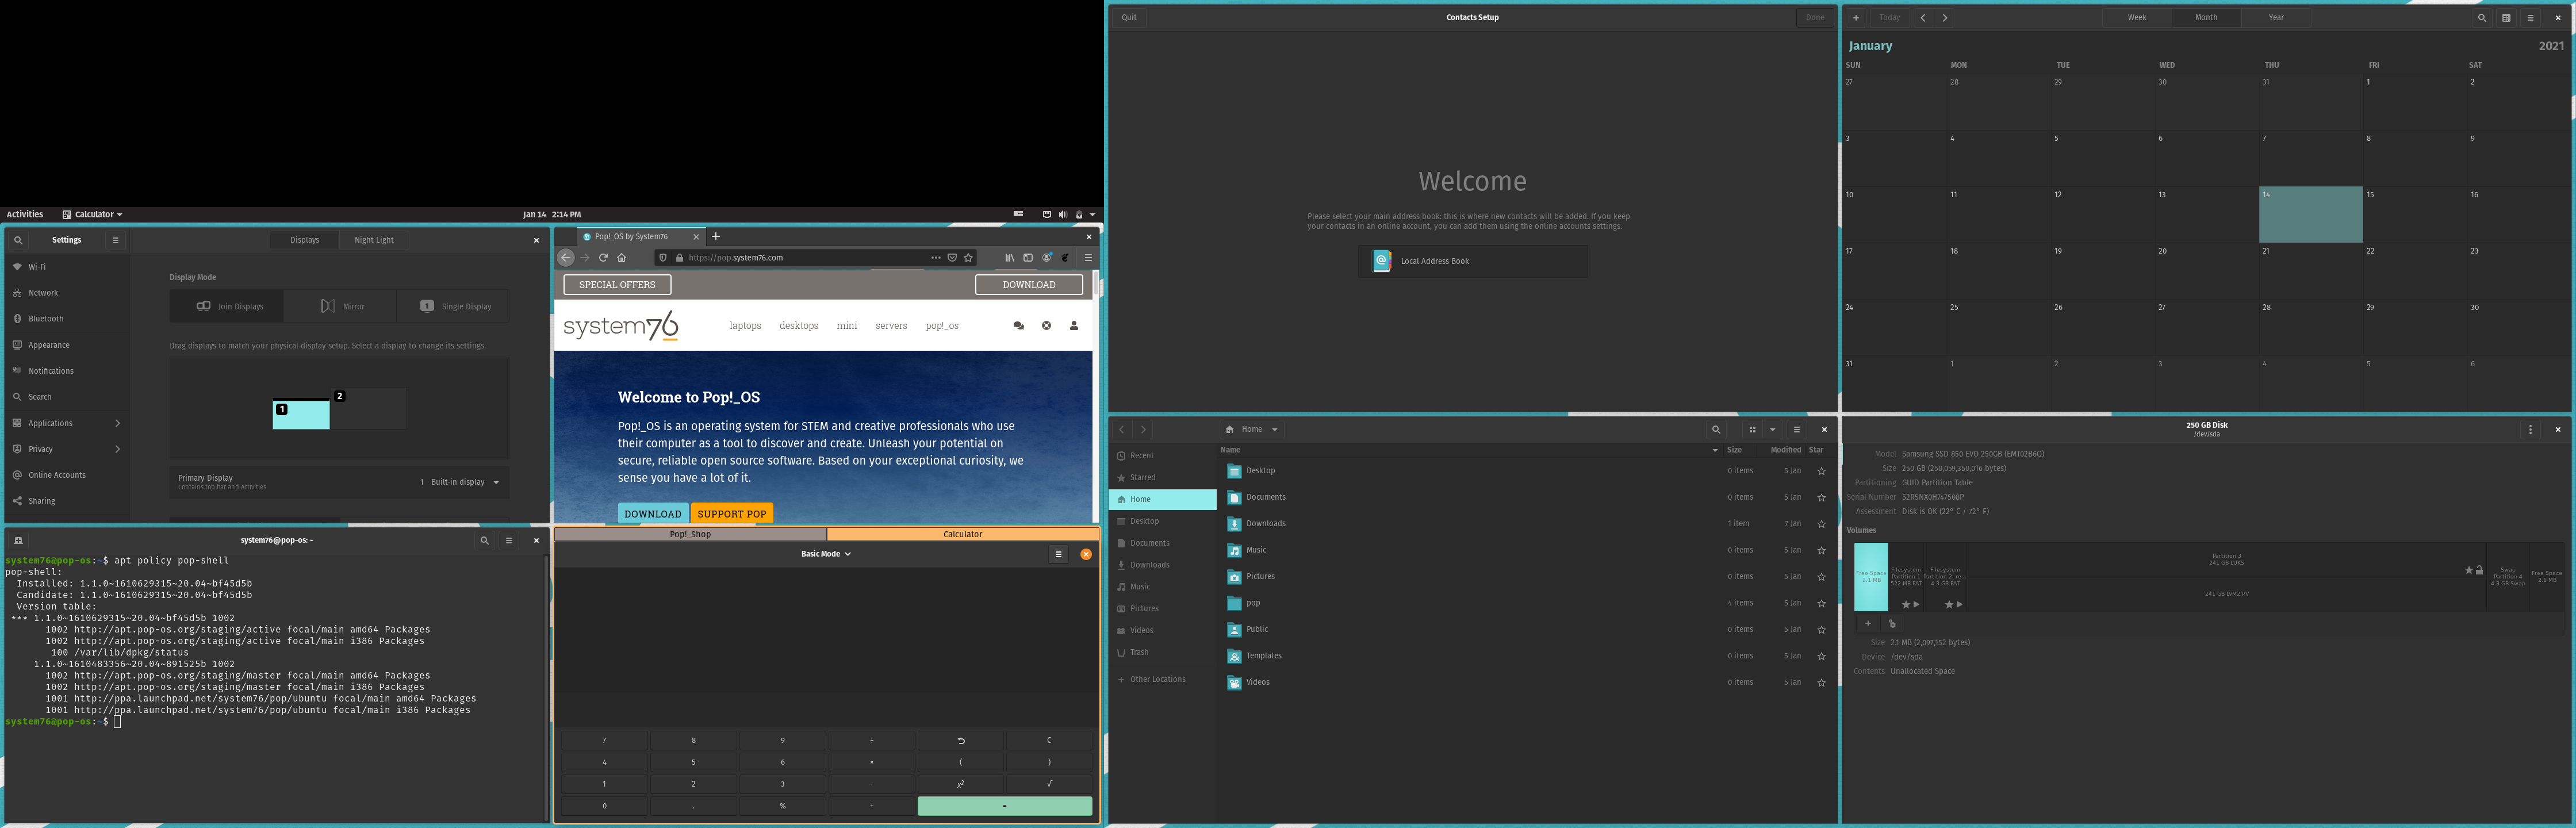Screen dimensions: 2576x828
Task: Reload the page in Firefox
Action: point(603,258)
